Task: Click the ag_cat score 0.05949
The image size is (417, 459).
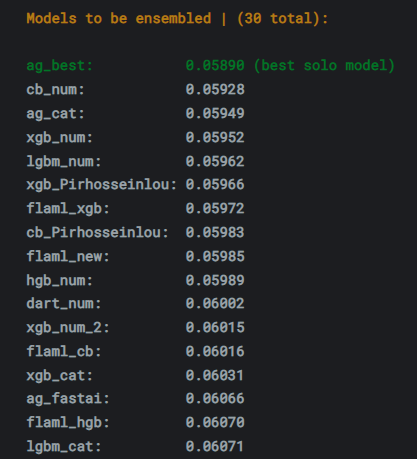Action: [x=215, y=113]
